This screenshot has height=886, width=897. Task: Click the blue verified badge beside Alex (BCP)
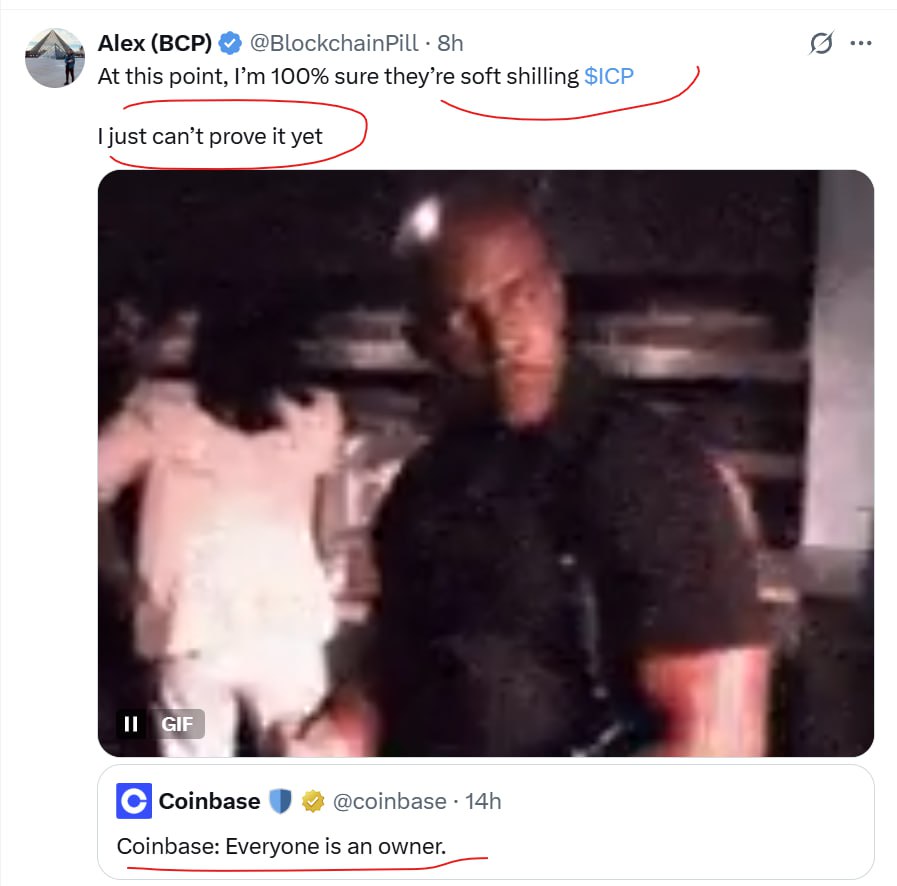coord(230,43)
